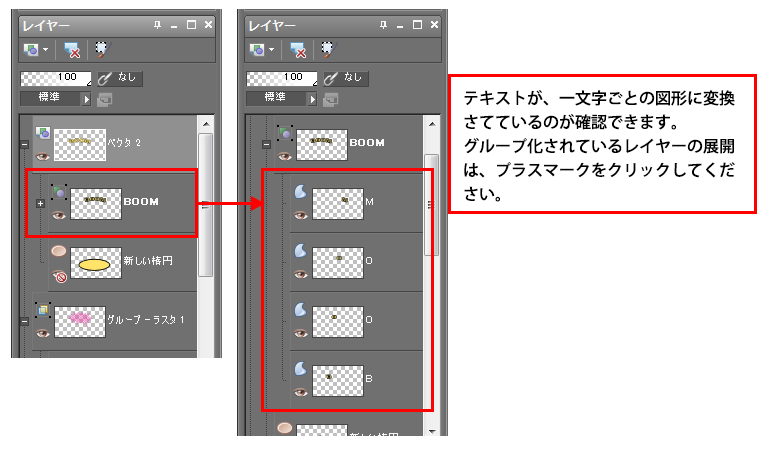Click Delete Layer icon in left Layers panel
This screenshot has height=450, width=770.
(71, 50)
